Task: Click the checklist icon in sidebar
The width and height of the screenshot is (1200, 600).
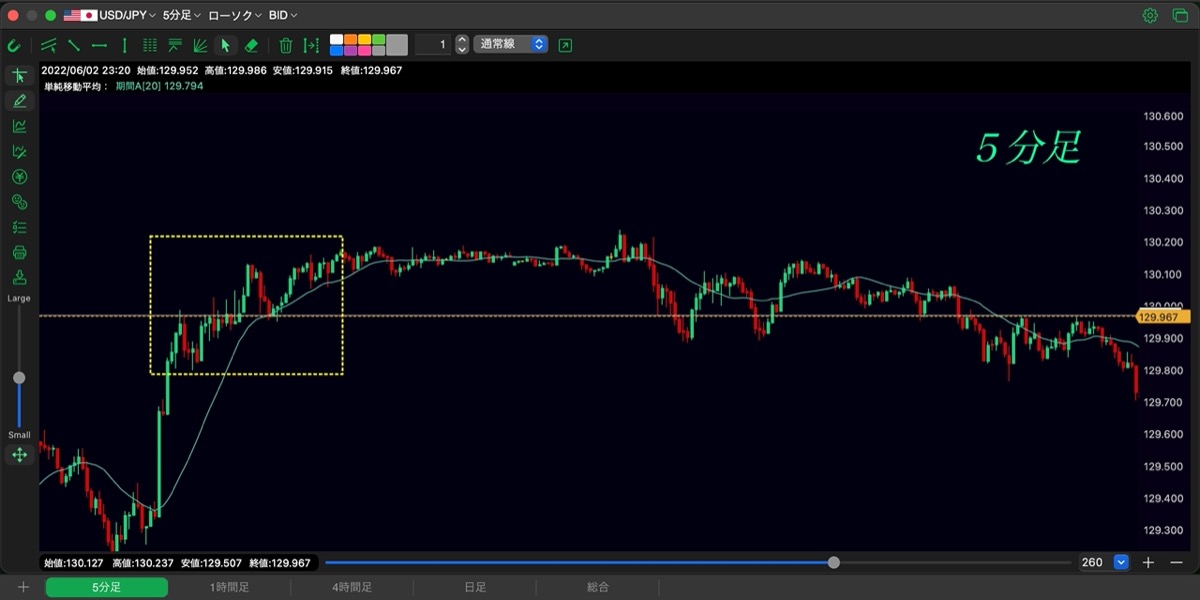Action: [19, 227]
